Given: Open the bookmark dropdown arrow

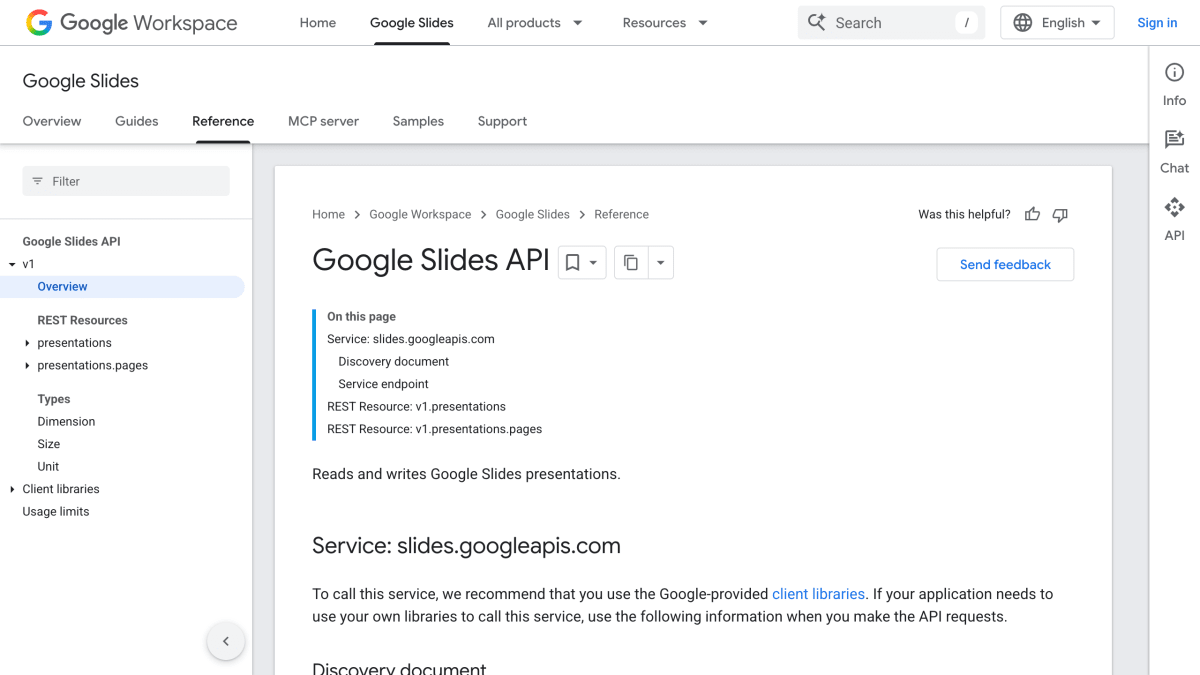Looking at the screenshot, I should (594, 263).
